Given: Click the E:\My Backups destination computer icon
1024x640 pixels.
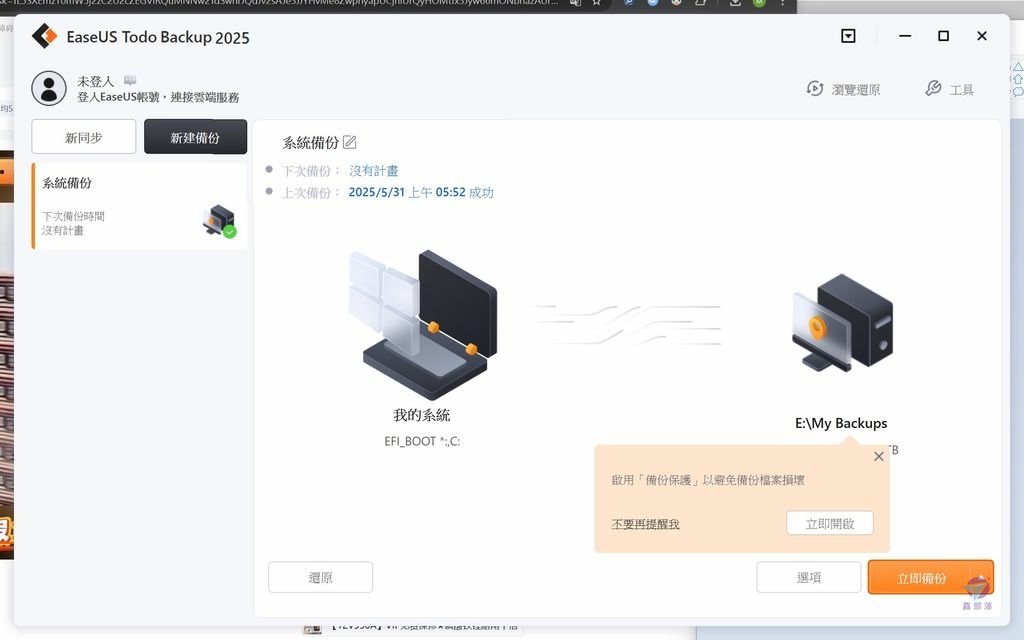Looking at the screenshot, I should 841,325.
